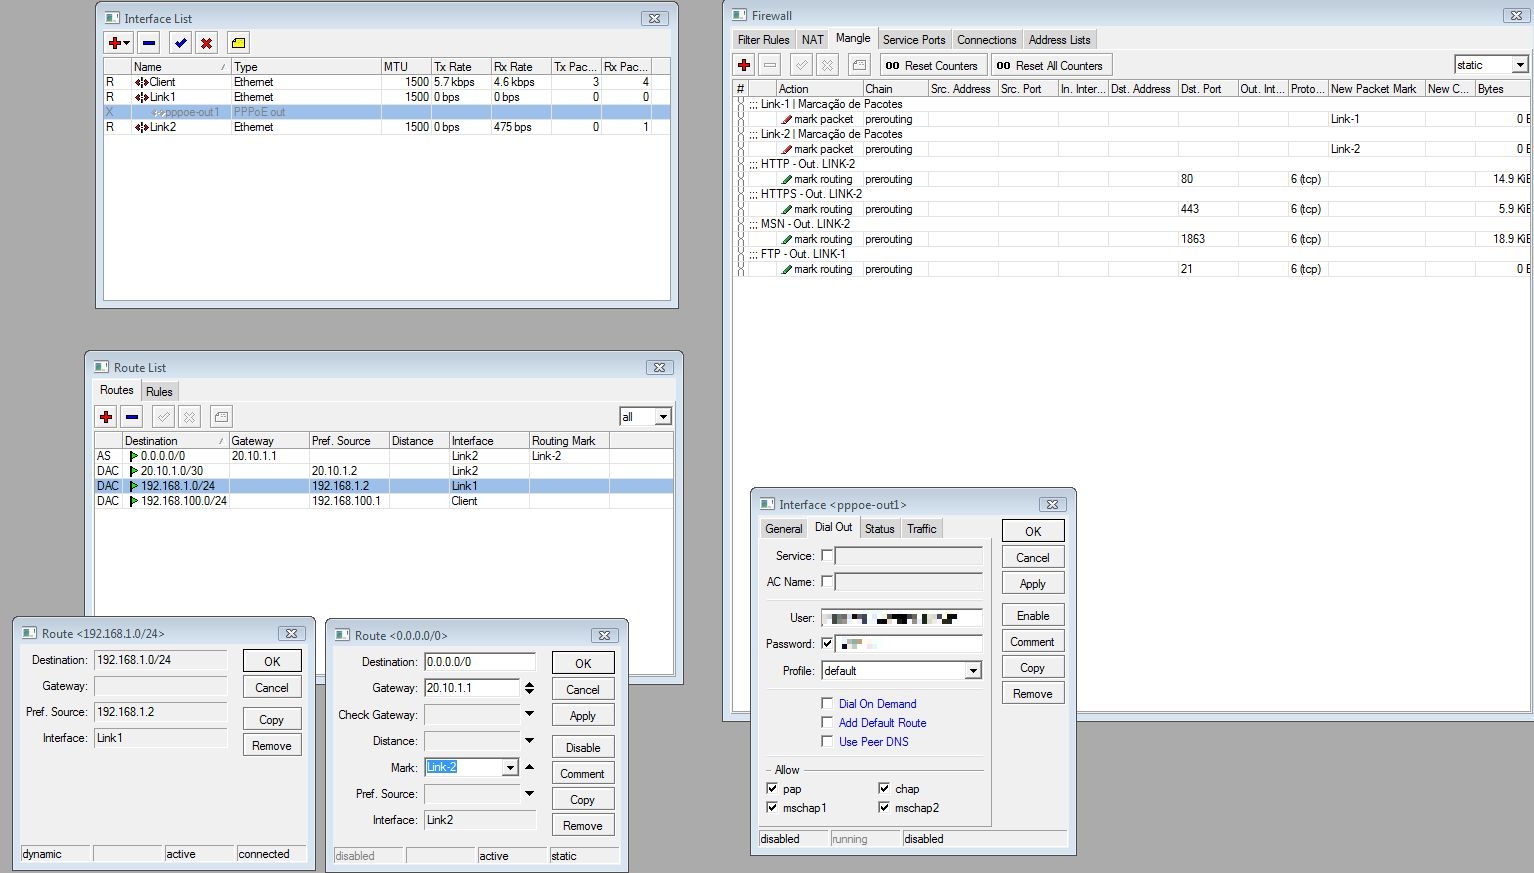
Task: Toggle the Use Peer DNS checkbox
Action: click(827, 741)
